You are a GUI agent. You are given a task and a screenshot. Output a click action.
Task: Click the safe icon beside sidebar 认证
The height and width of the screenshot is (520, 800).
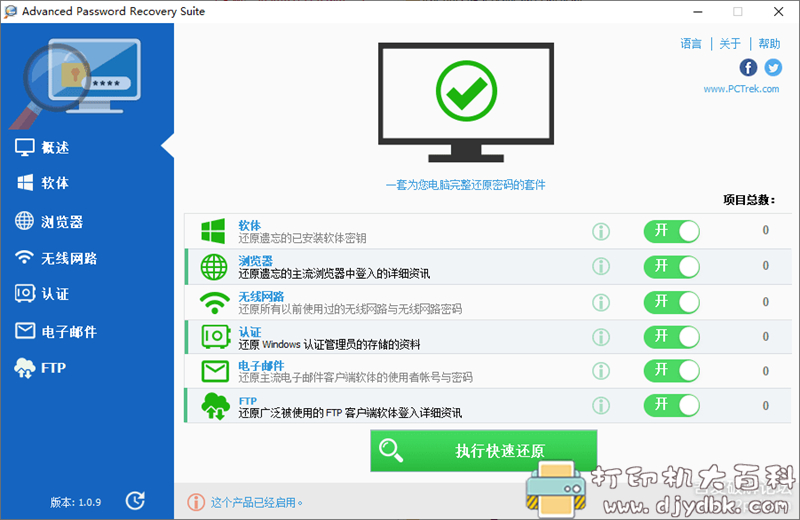(24, 293)
